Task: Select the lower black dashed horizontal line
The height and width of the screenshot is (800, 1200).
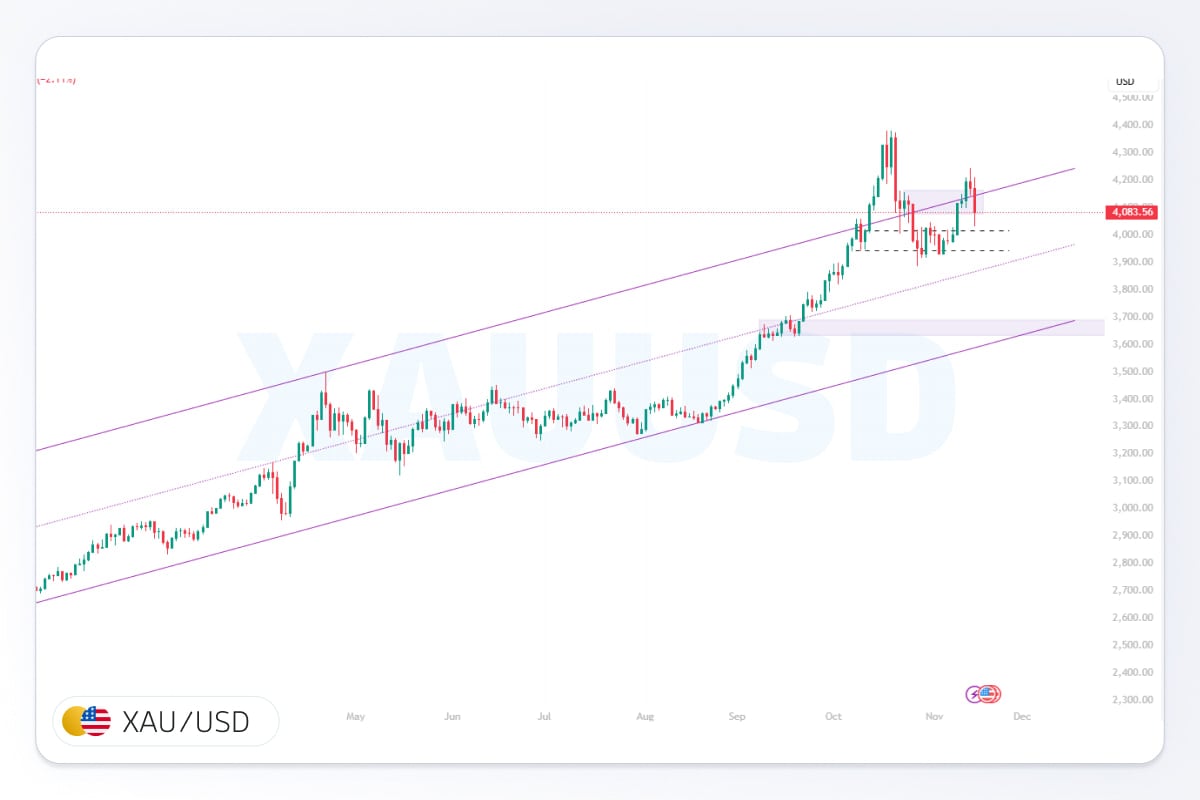Action: click(x=960, y=250)
